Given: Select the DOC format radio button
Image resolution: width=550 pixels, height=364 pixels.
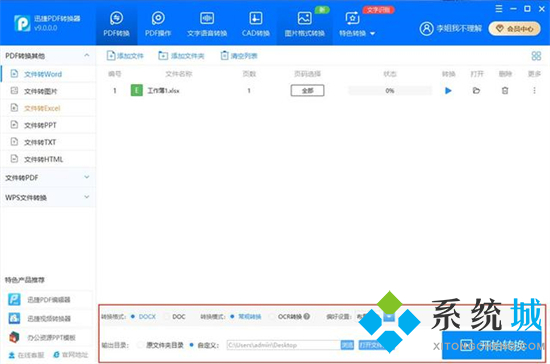Looking at the screenshot, I should (167, 317).
